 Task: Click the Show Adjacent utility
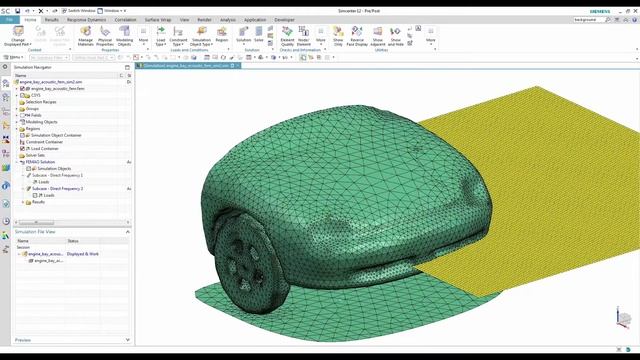pyautogui.click(x=378, y=36)
